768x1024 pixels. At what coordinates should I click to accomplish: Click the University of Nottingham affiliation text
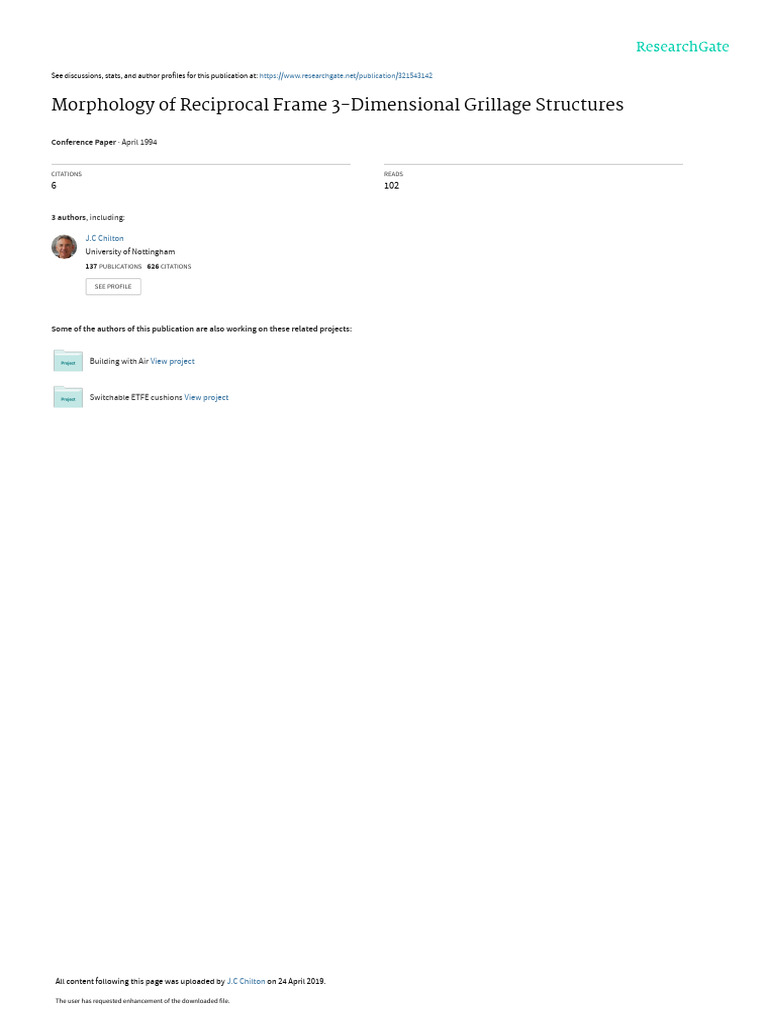[x=130, y=251]
